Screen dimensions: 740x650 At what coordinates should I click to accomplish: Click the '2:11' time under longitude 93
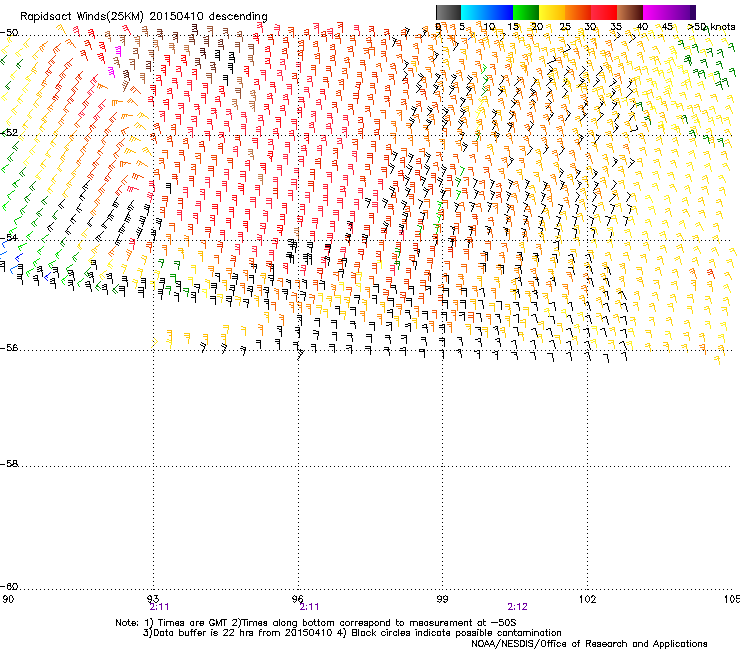pos(159,607)
